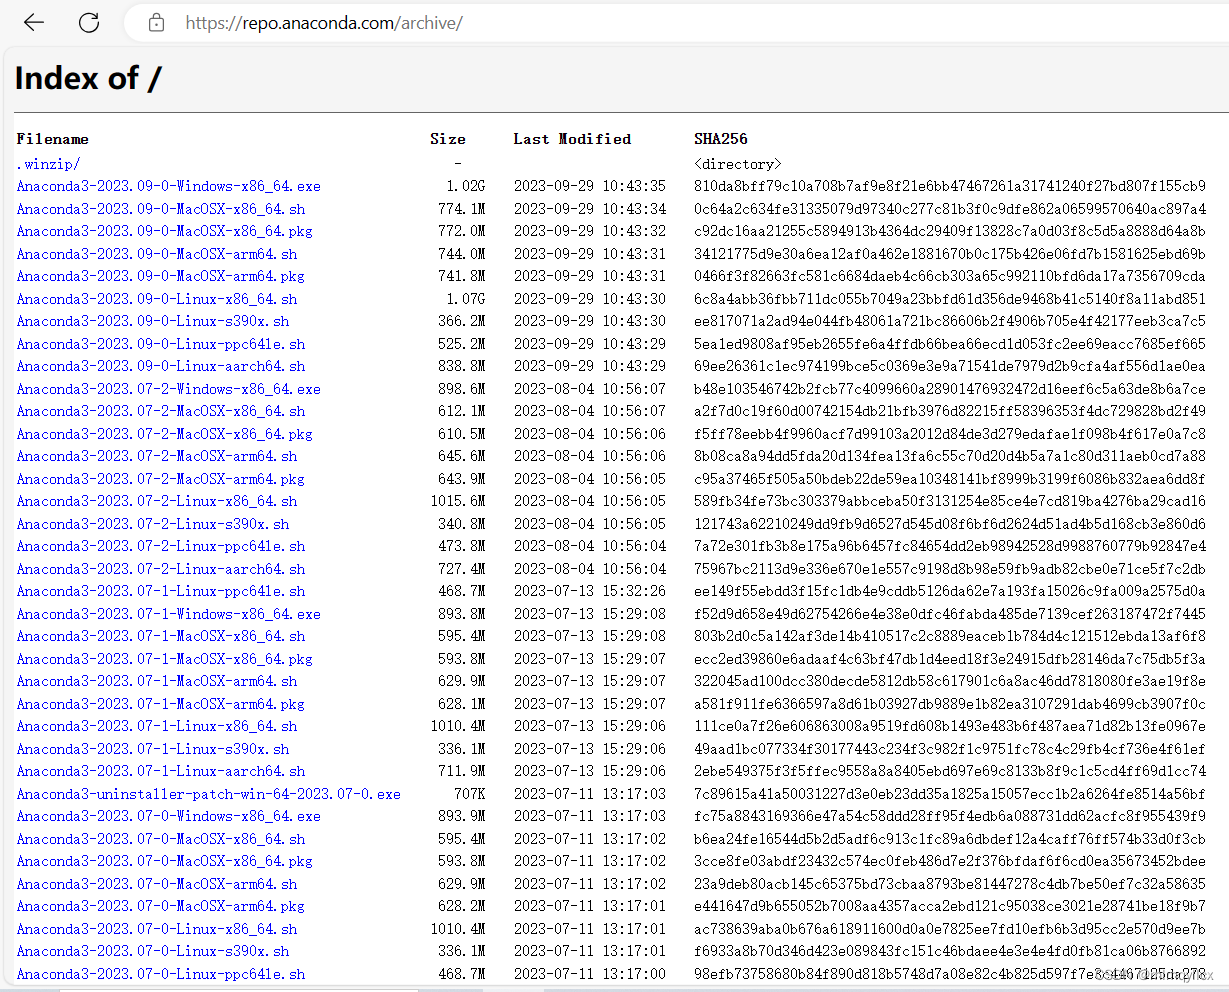Viewport: 1229px width, 992px height.
Task: Download Anaconda3-2023.07-2-Linux-ppc64le.sh
Action: pyautogui.click(x=161, y=546)
